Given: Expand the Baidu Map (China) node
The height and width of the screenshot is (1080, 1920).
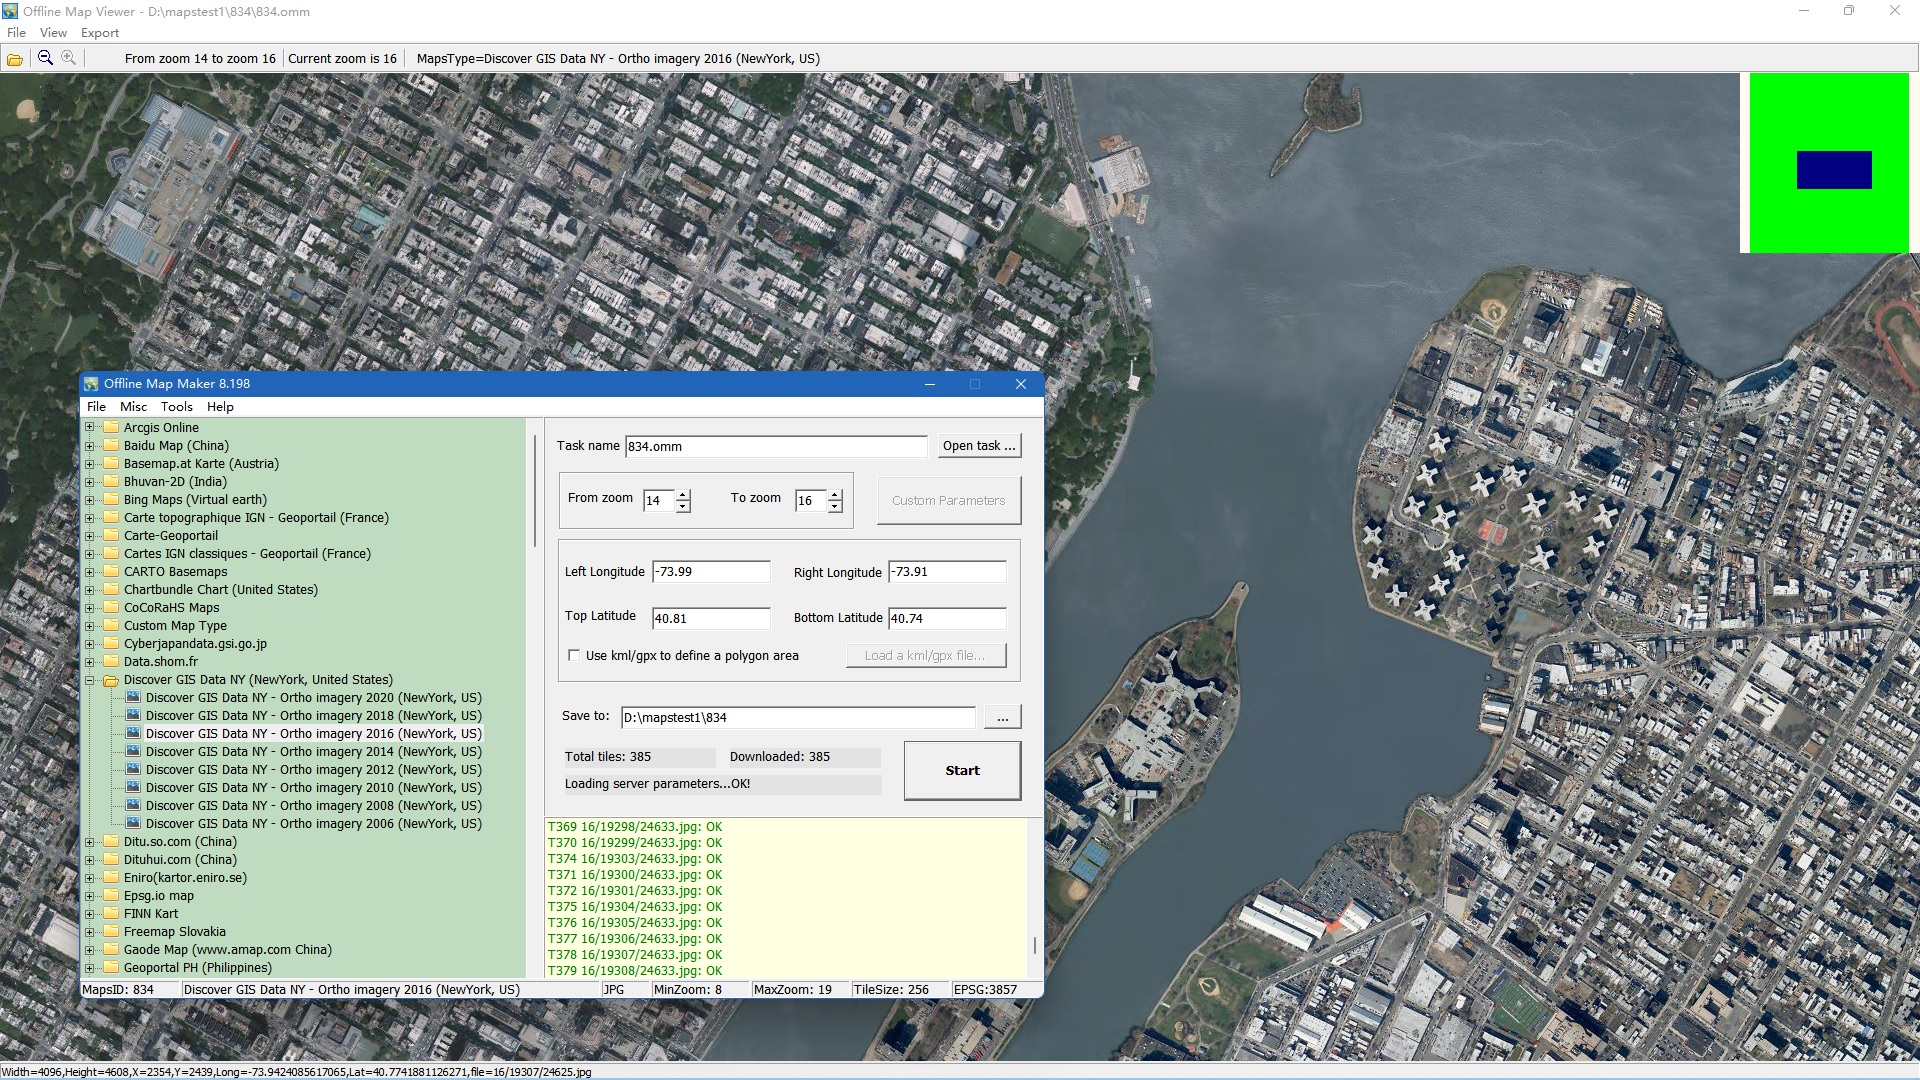Looking at the screenshot, I should point(89,446).
